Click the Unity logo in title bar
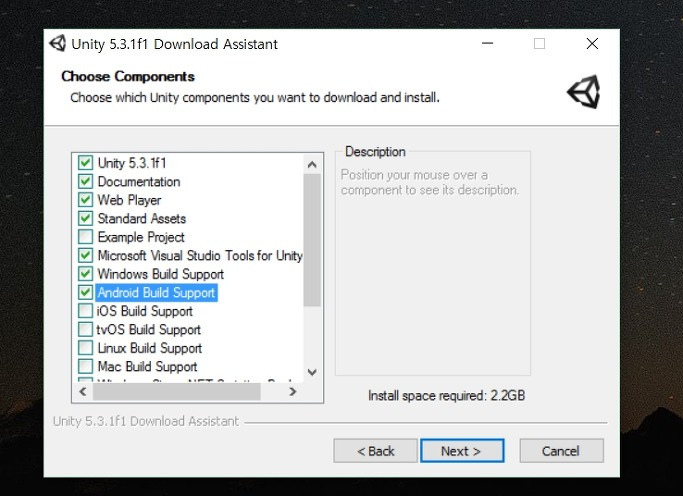 (x=57, y=44)
